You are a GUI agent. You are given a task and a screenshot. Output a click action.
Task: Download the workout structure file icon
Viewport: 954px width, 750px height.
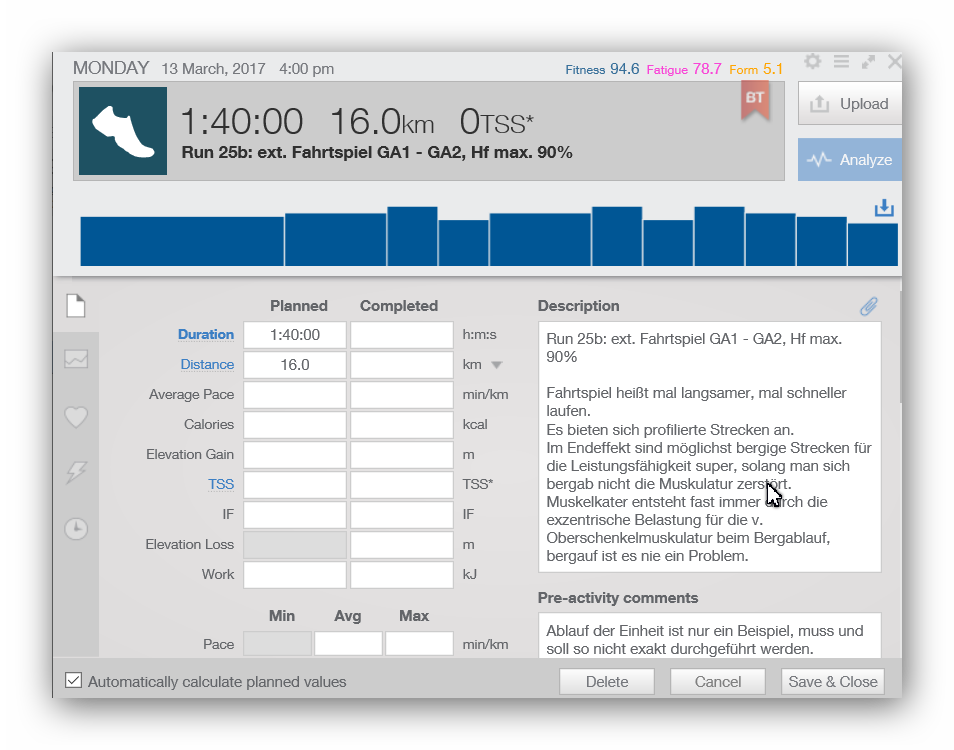884,208
